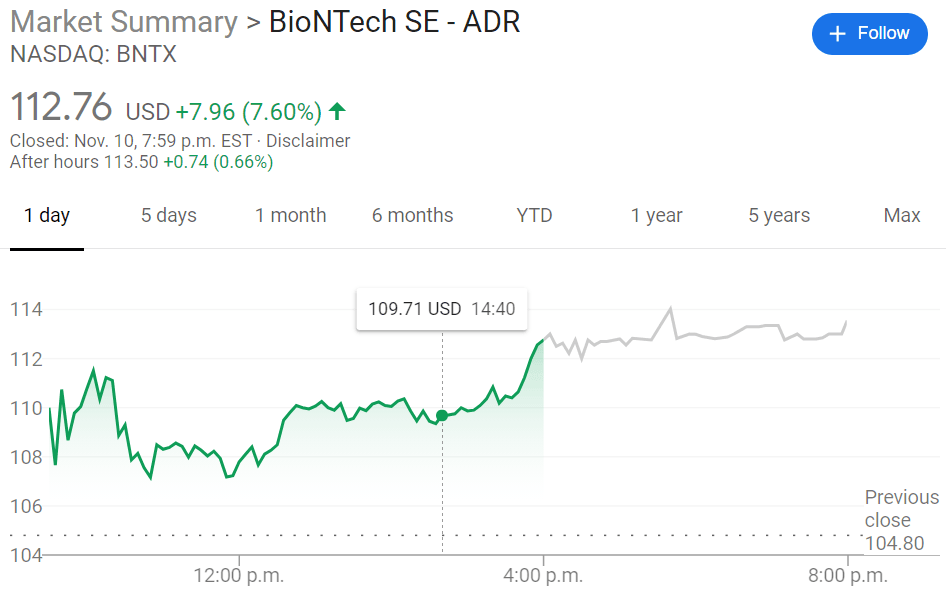Click the BioNTech SE - ADR title
Screen dimensions: 946x601
pyautogui.click(x=394, y=21)
